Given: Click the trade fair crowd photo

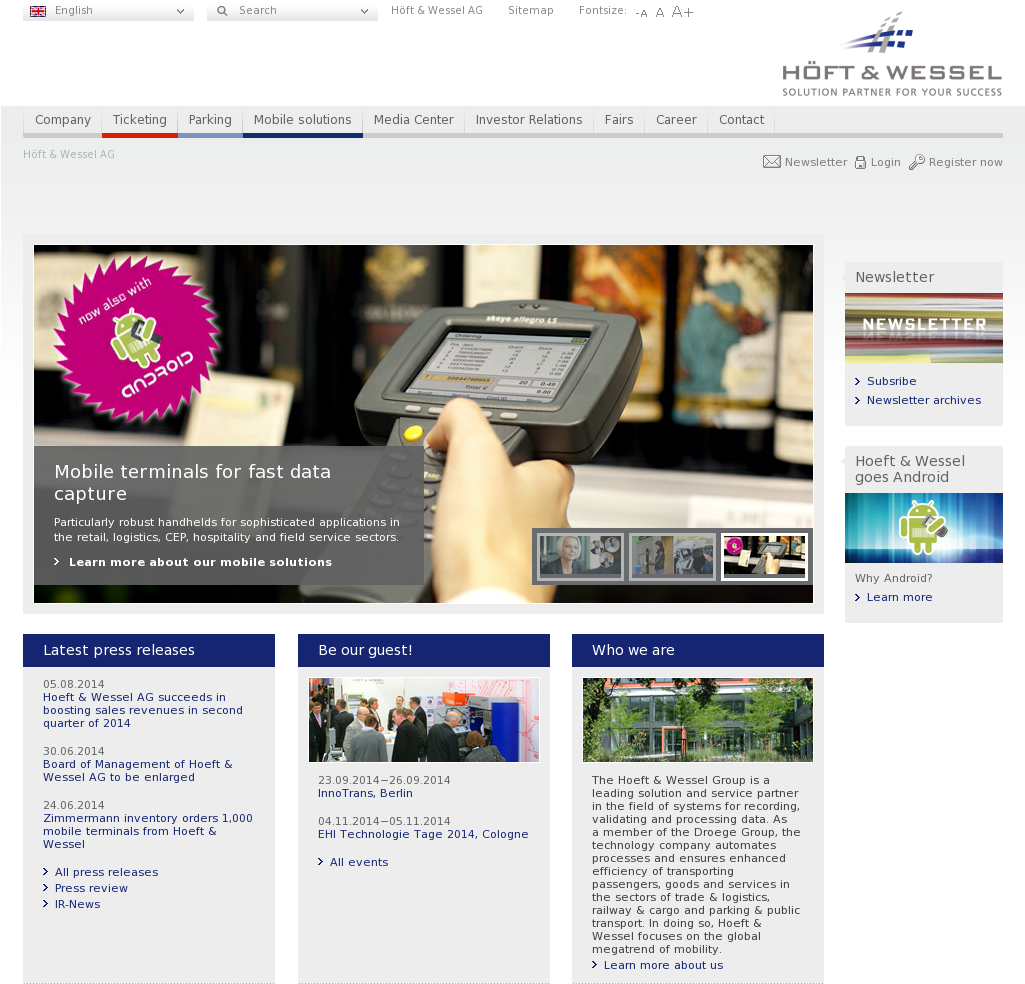Looking at the screenshot, I should point(424,720).
